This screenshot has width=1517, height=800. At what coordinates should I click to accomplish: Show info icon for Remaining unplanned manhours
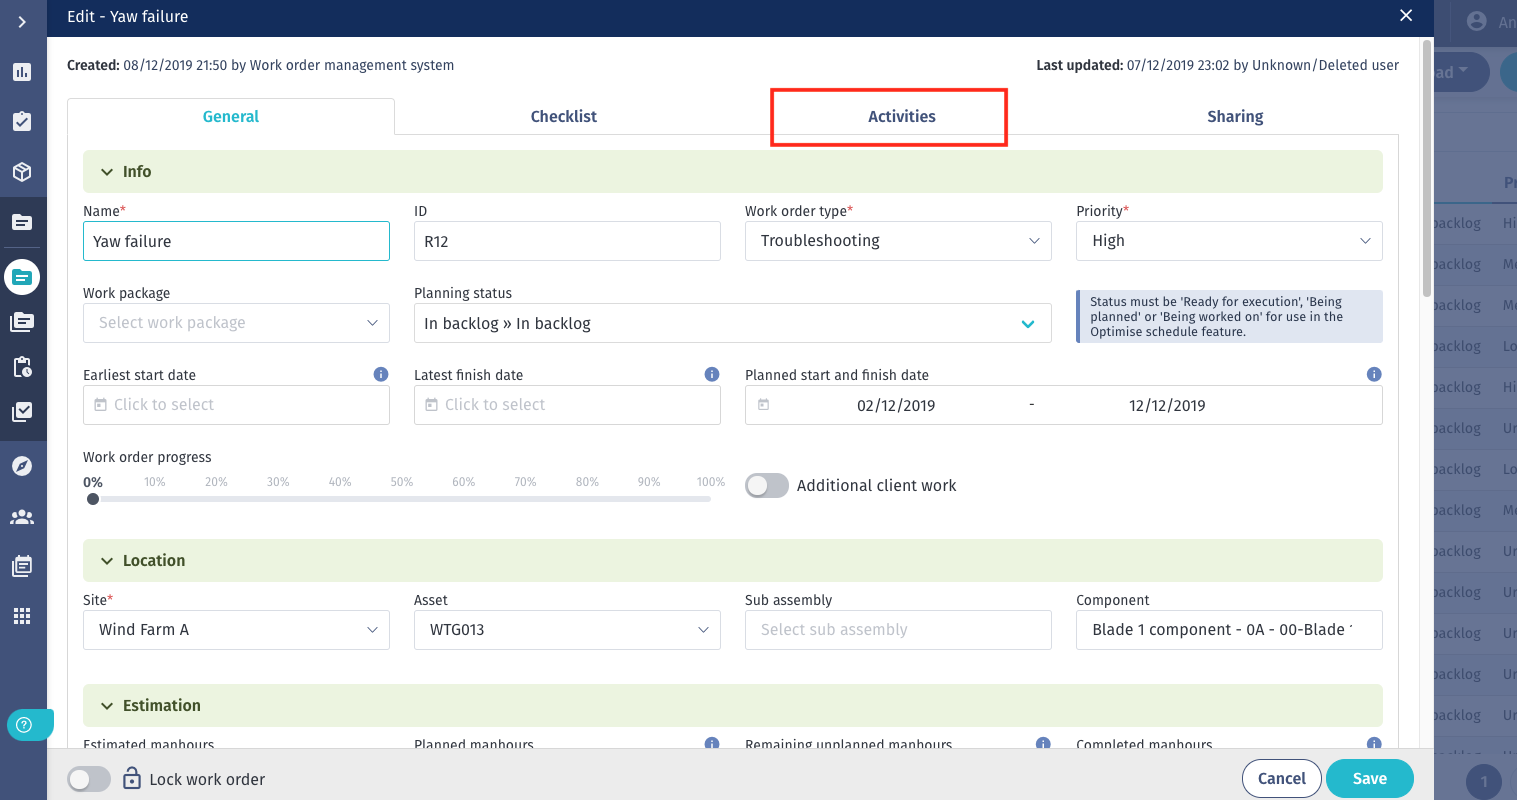click(x=1043, y=743)
